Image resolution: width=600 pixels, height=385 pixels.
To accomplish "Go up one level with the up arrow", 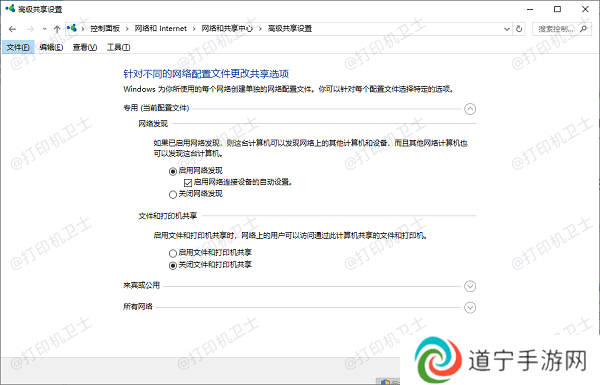I will tap(57, 29).
